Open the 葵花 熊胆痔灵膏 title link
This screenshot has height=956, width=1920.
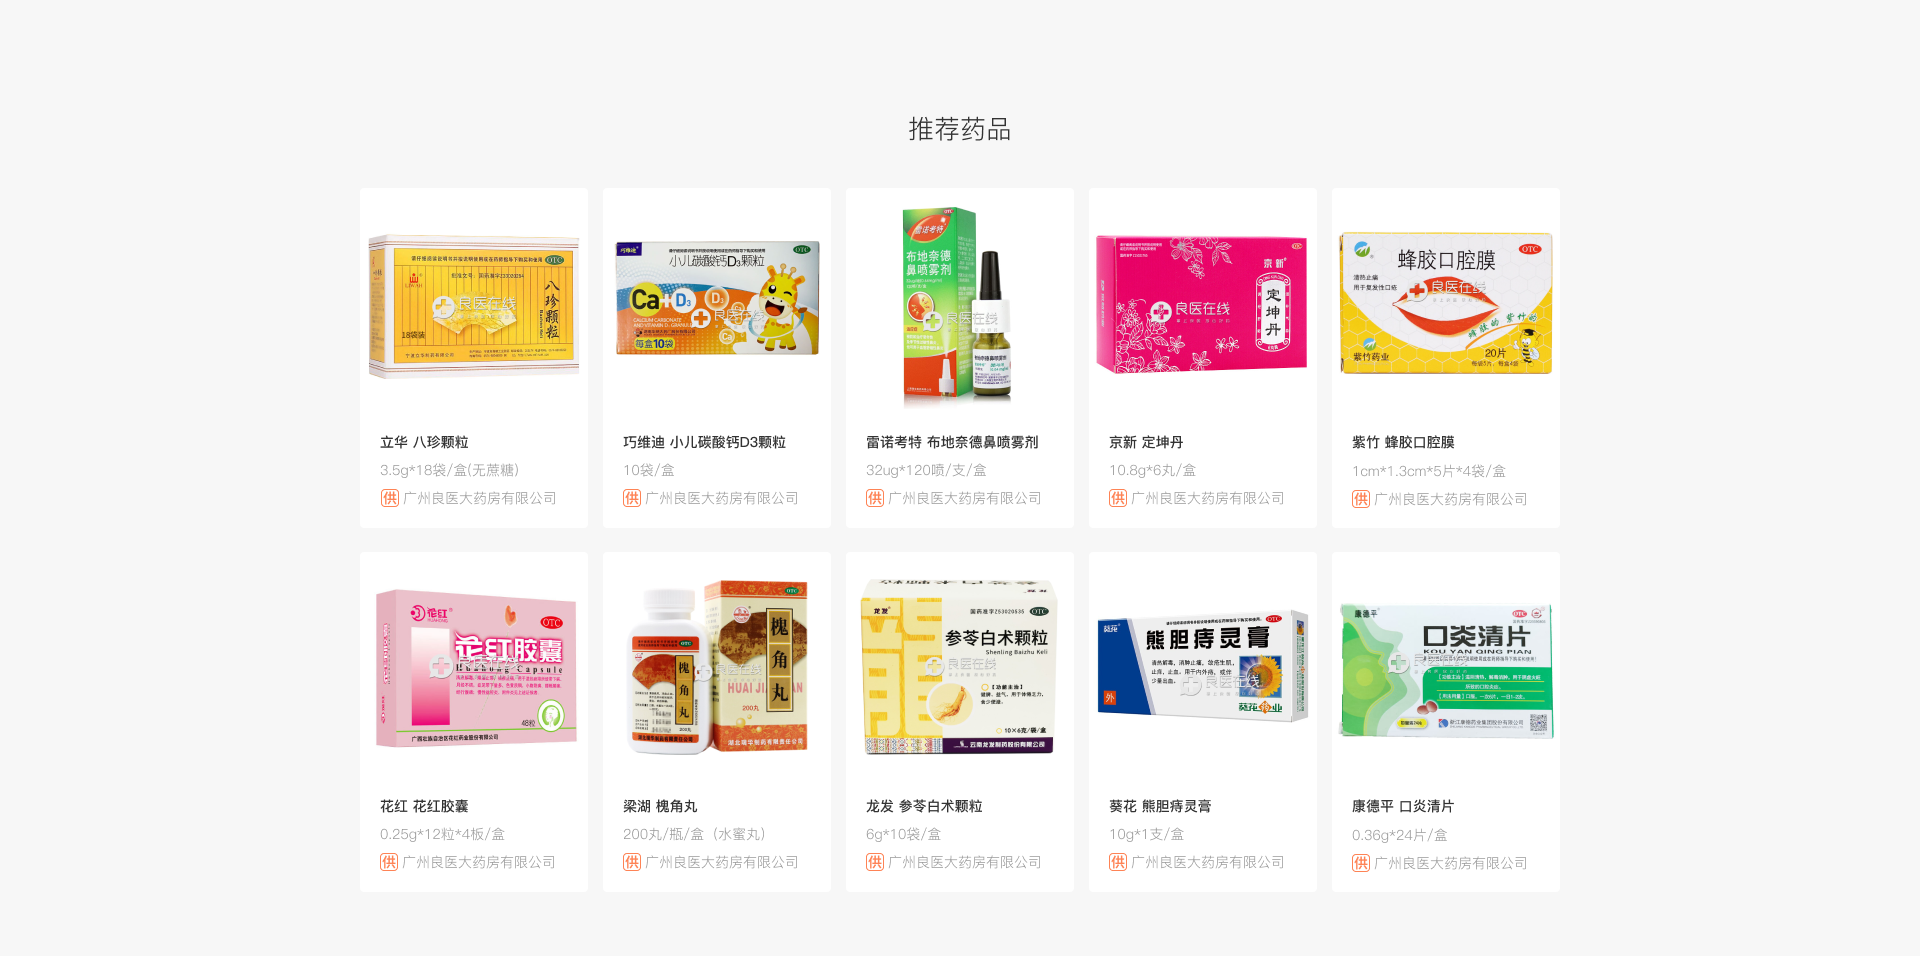(x=1160, y=806)
